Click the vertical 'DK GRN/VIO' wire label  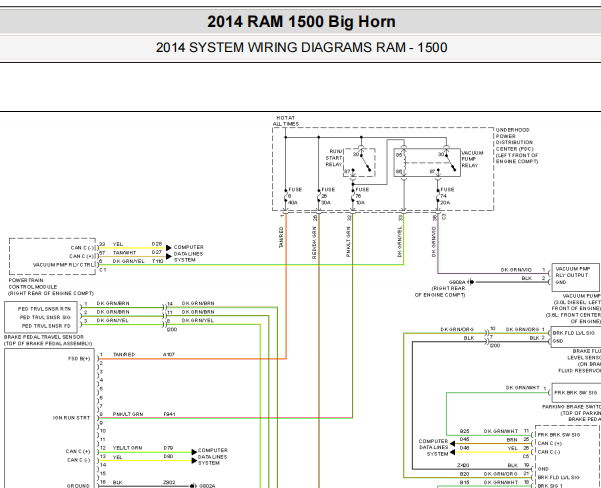[434, 242]
